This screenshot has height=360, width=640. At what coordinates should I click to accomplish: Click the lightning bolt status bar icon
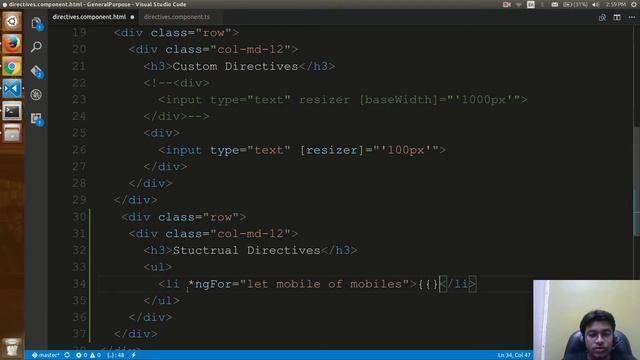[x=133, y=355]
